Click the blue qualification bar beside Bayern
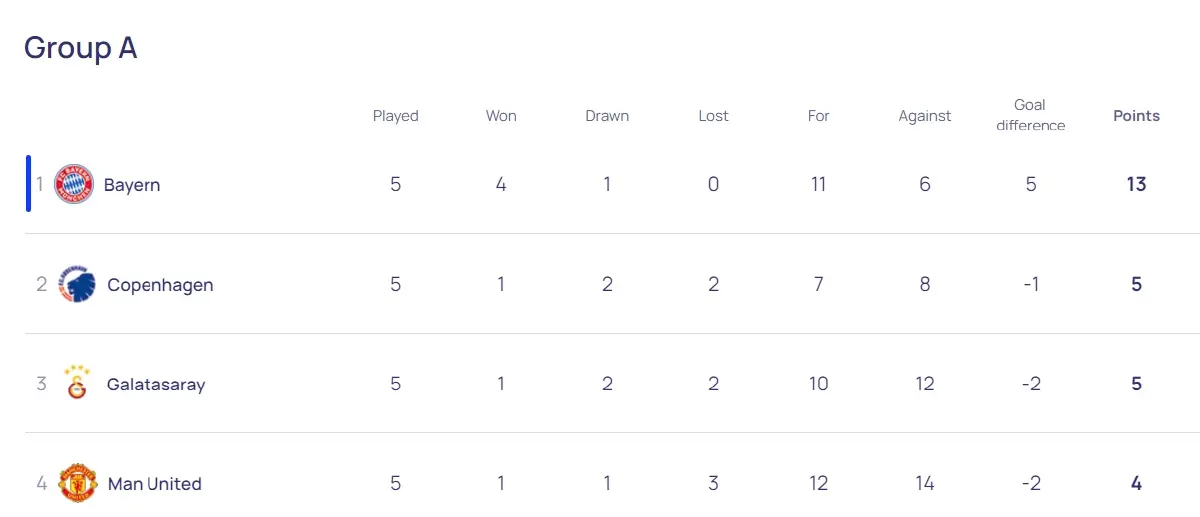The image size is (1200, 517). (28, 184)
